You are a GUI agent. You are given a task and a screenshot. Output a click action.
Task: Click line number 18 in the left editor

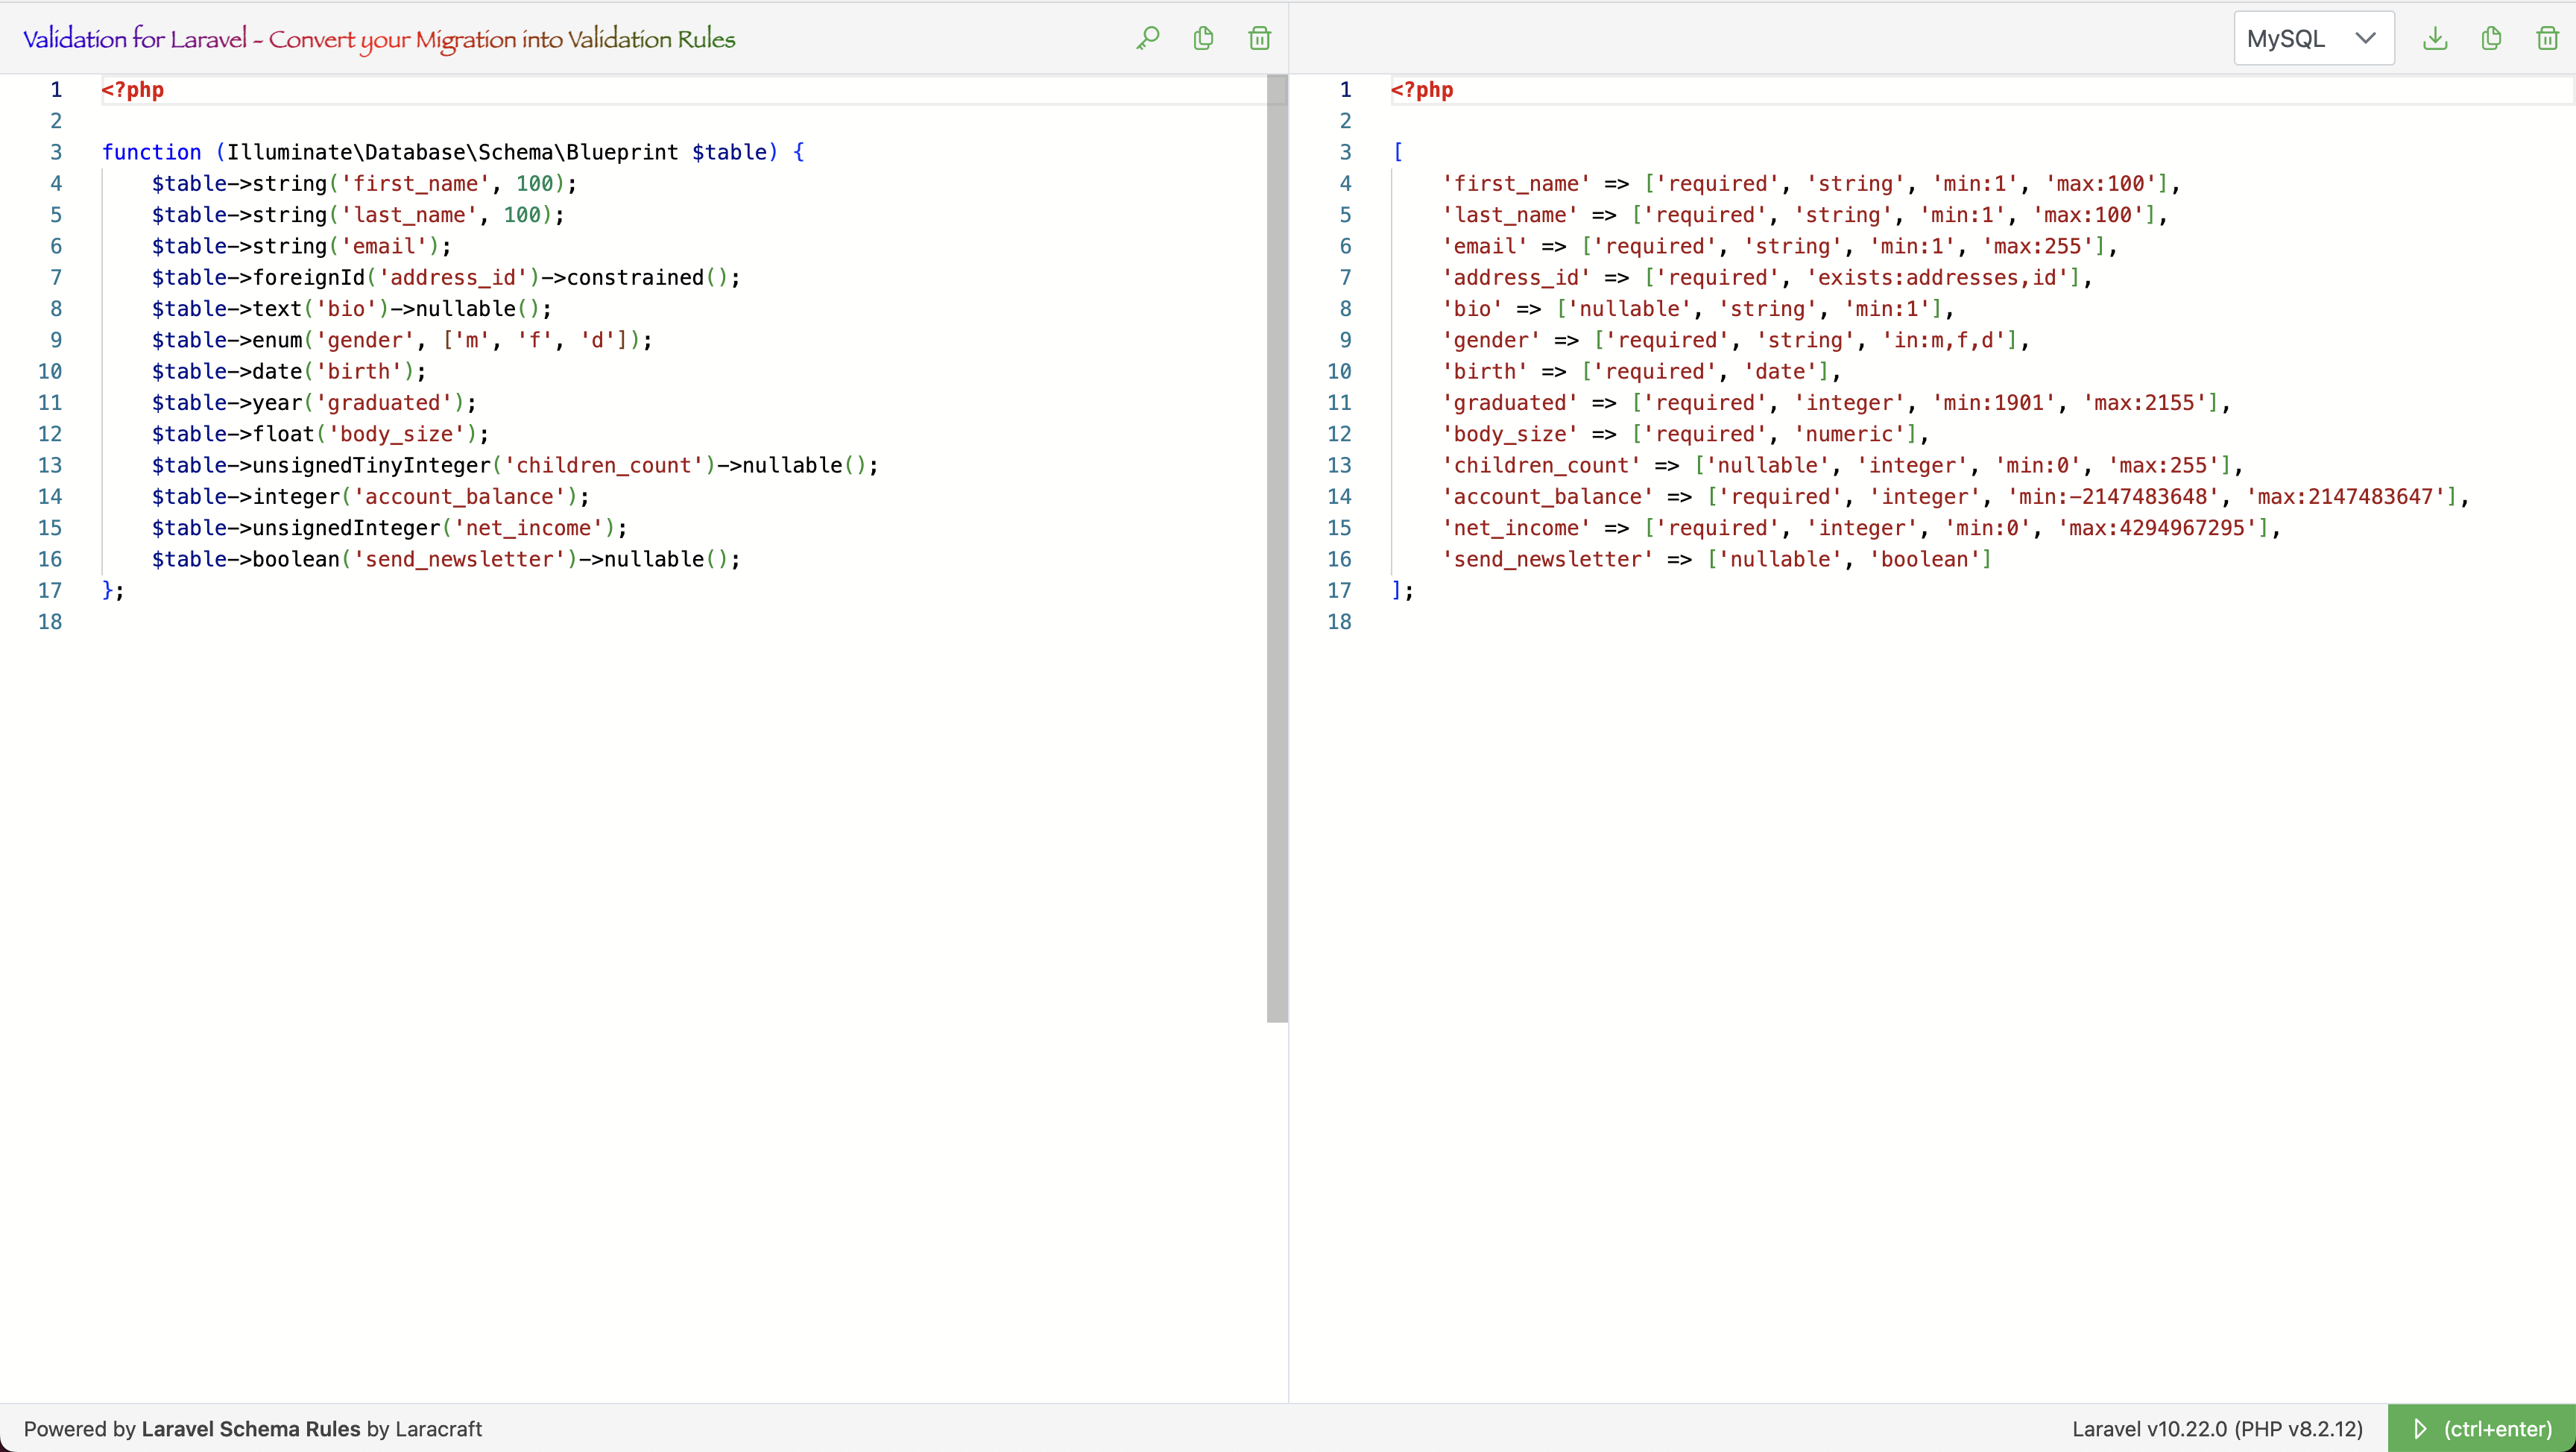click(50, 621)
